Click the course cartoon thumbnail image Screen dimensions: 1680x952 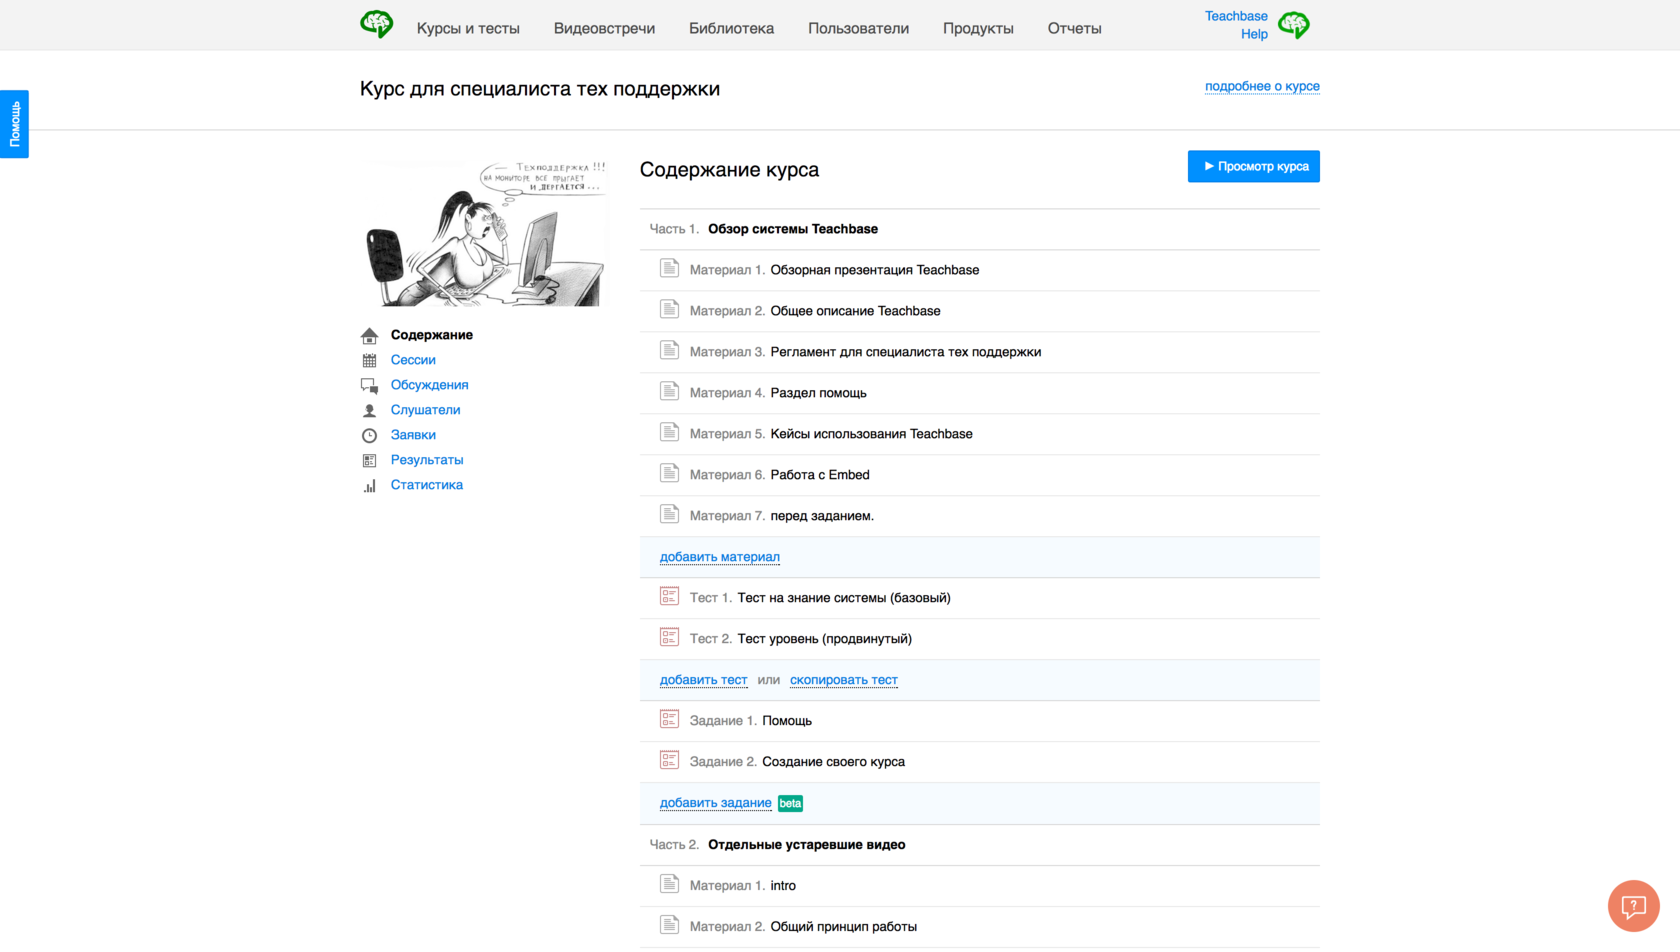tap(484, 233)
